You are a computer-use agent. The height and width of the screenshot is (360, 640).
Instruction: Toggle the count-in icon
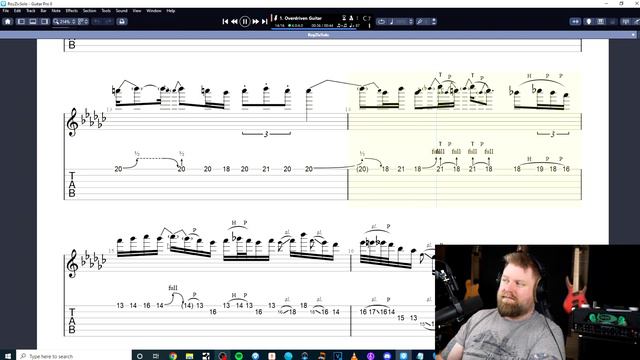tap(344, 18)
